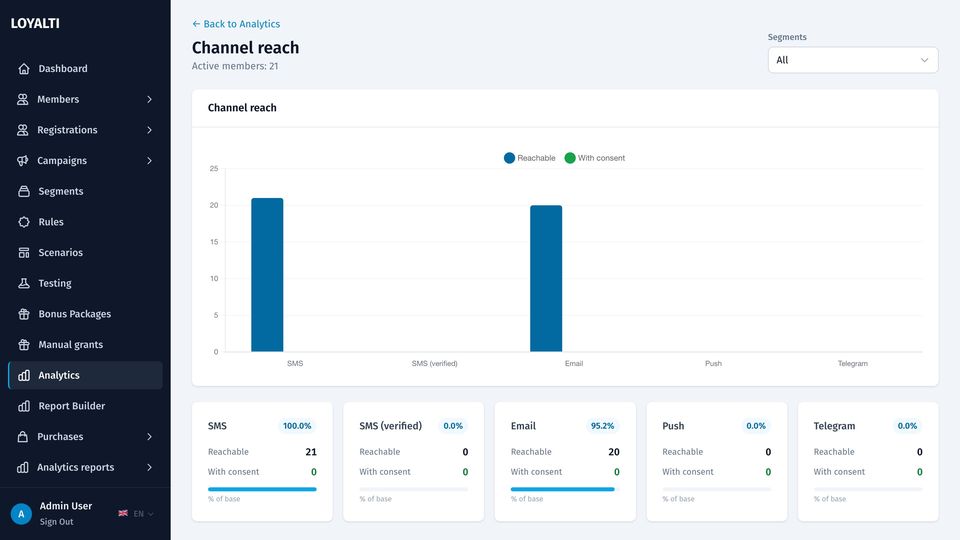This screenshot has width=960, height=540.
Task: Navigate to Report Builder
Action: coord(85,406)
